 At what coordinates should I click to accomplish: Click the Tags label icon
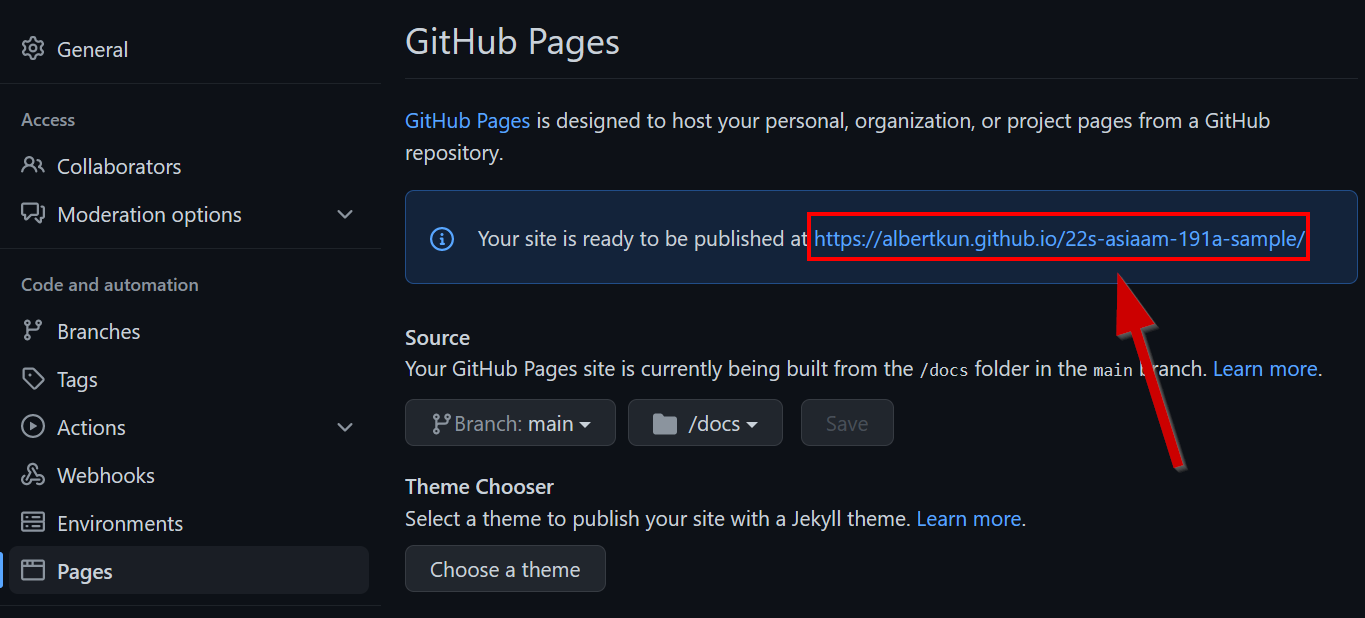[33, 379]
